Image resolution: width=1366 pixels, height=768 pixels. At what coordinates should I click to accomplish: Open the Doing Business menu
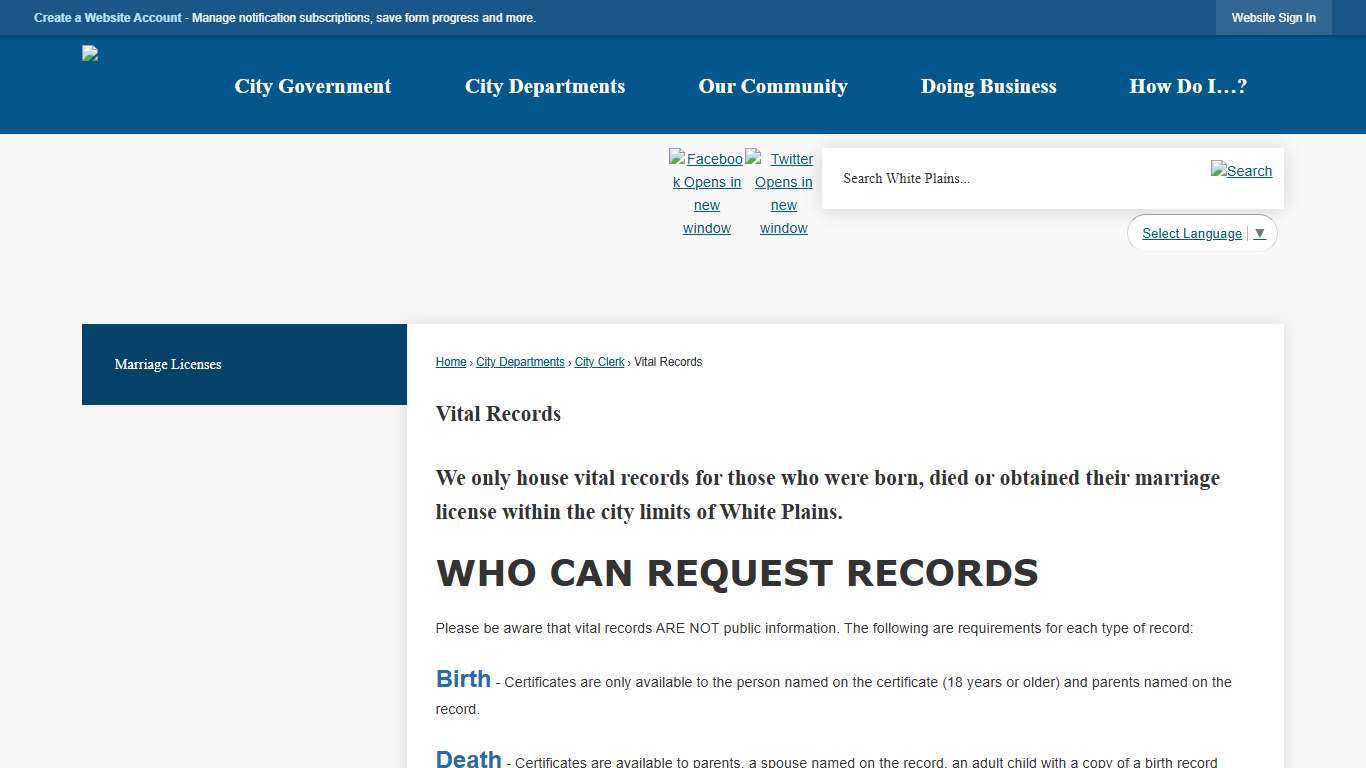click(x=988, y=86)
